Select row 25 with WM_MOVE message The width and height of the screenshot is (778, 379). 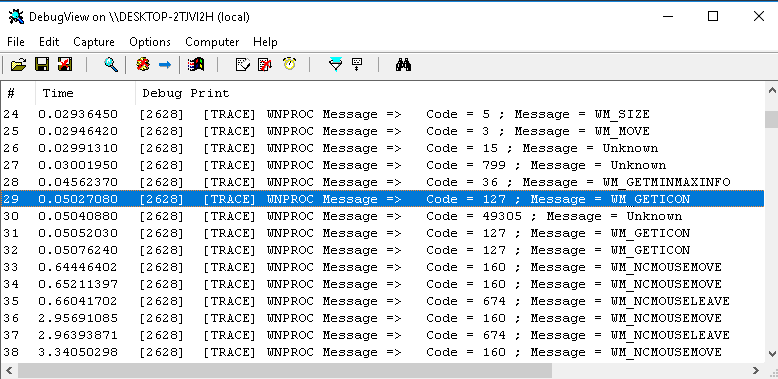point(382,131)
